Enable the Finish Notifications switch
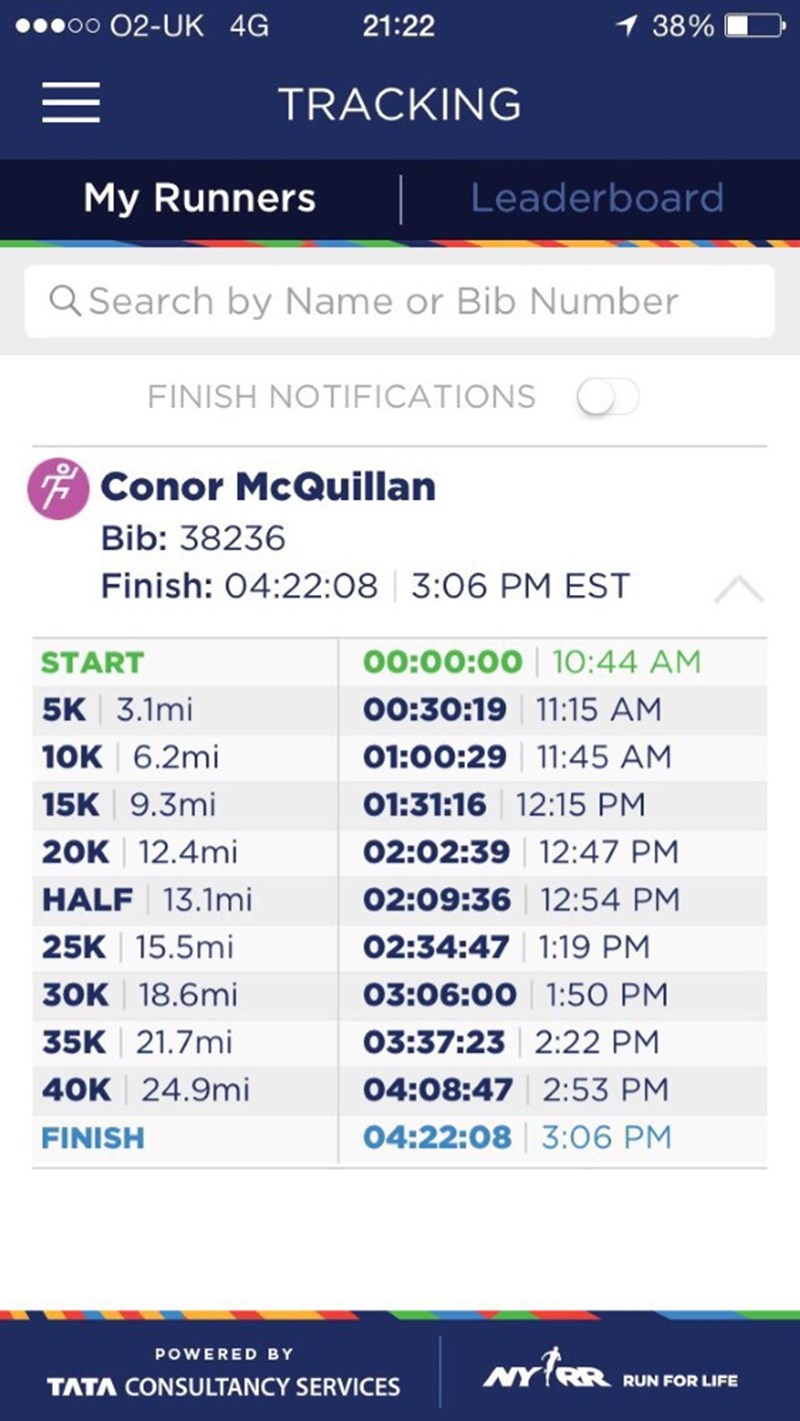Image resolution: width=800 pixels, height=1421 pixels. point(607,398)
